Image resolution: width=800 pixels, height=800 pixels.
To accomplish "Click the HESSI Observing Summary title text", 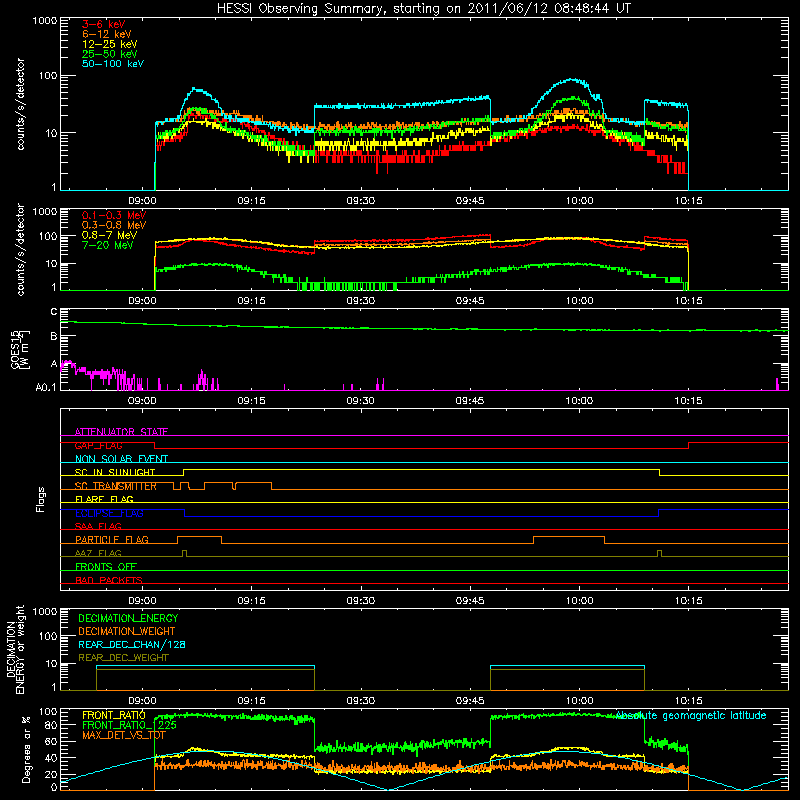I will [423, 9].
